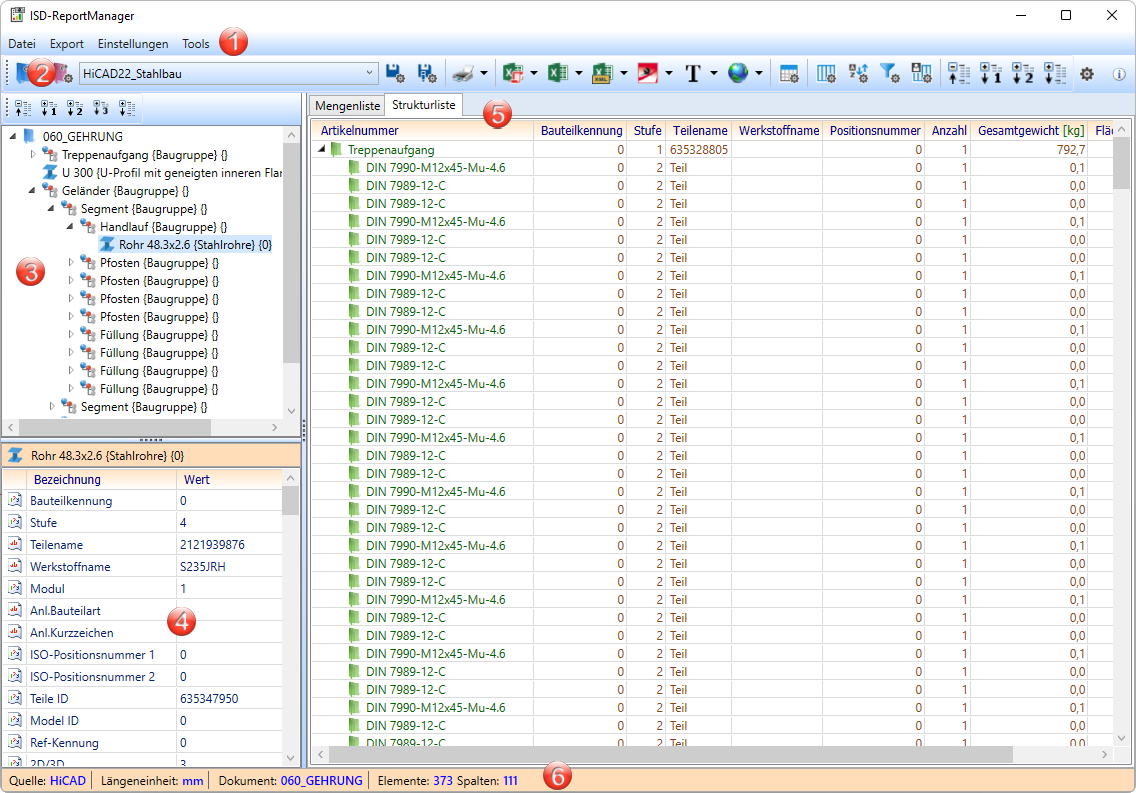Click the print icon in toolbar
The width and height of the screenshot is (1136, 793).
462,73
